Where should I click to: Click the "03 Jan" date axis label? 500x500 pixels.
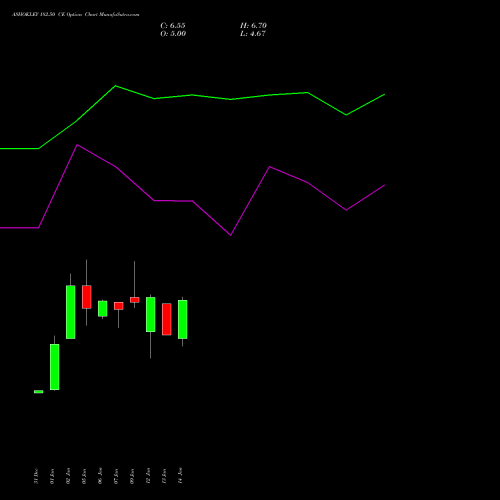coord(84,476)
